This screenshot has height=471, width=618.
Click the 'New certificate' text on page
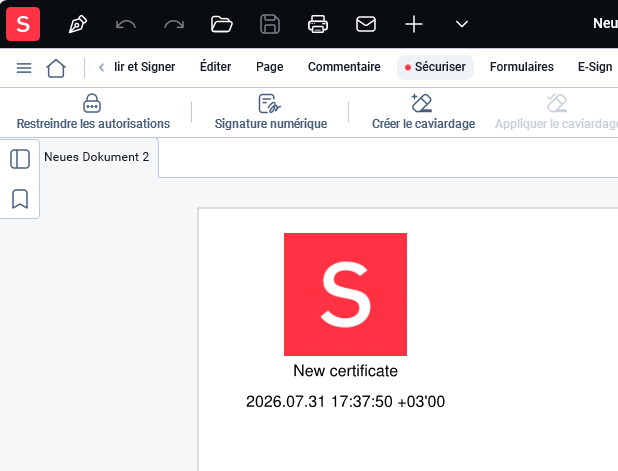345,371
